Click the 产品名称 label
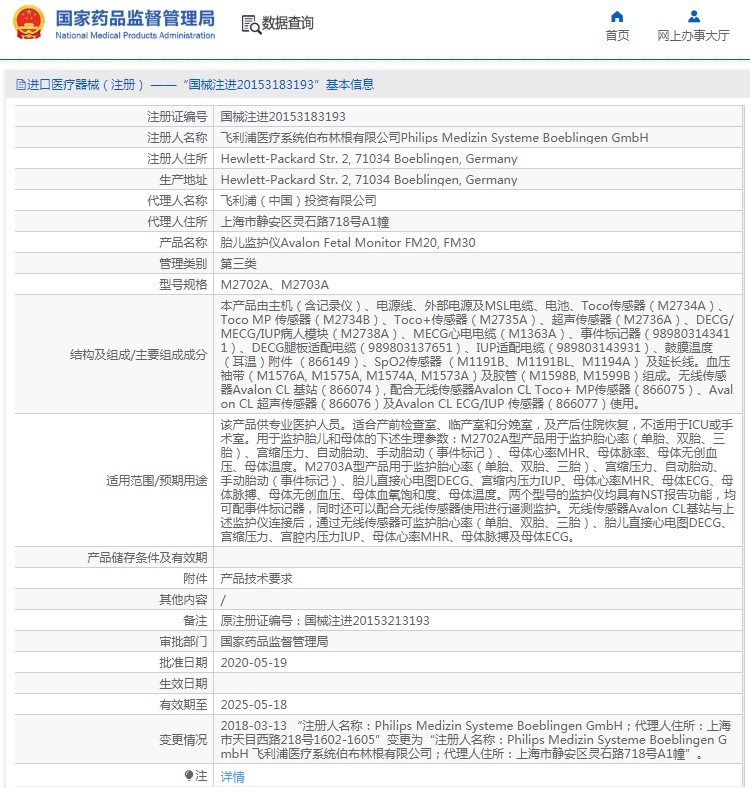The height and width of the screenshot is (788, 750). (183, 243)
